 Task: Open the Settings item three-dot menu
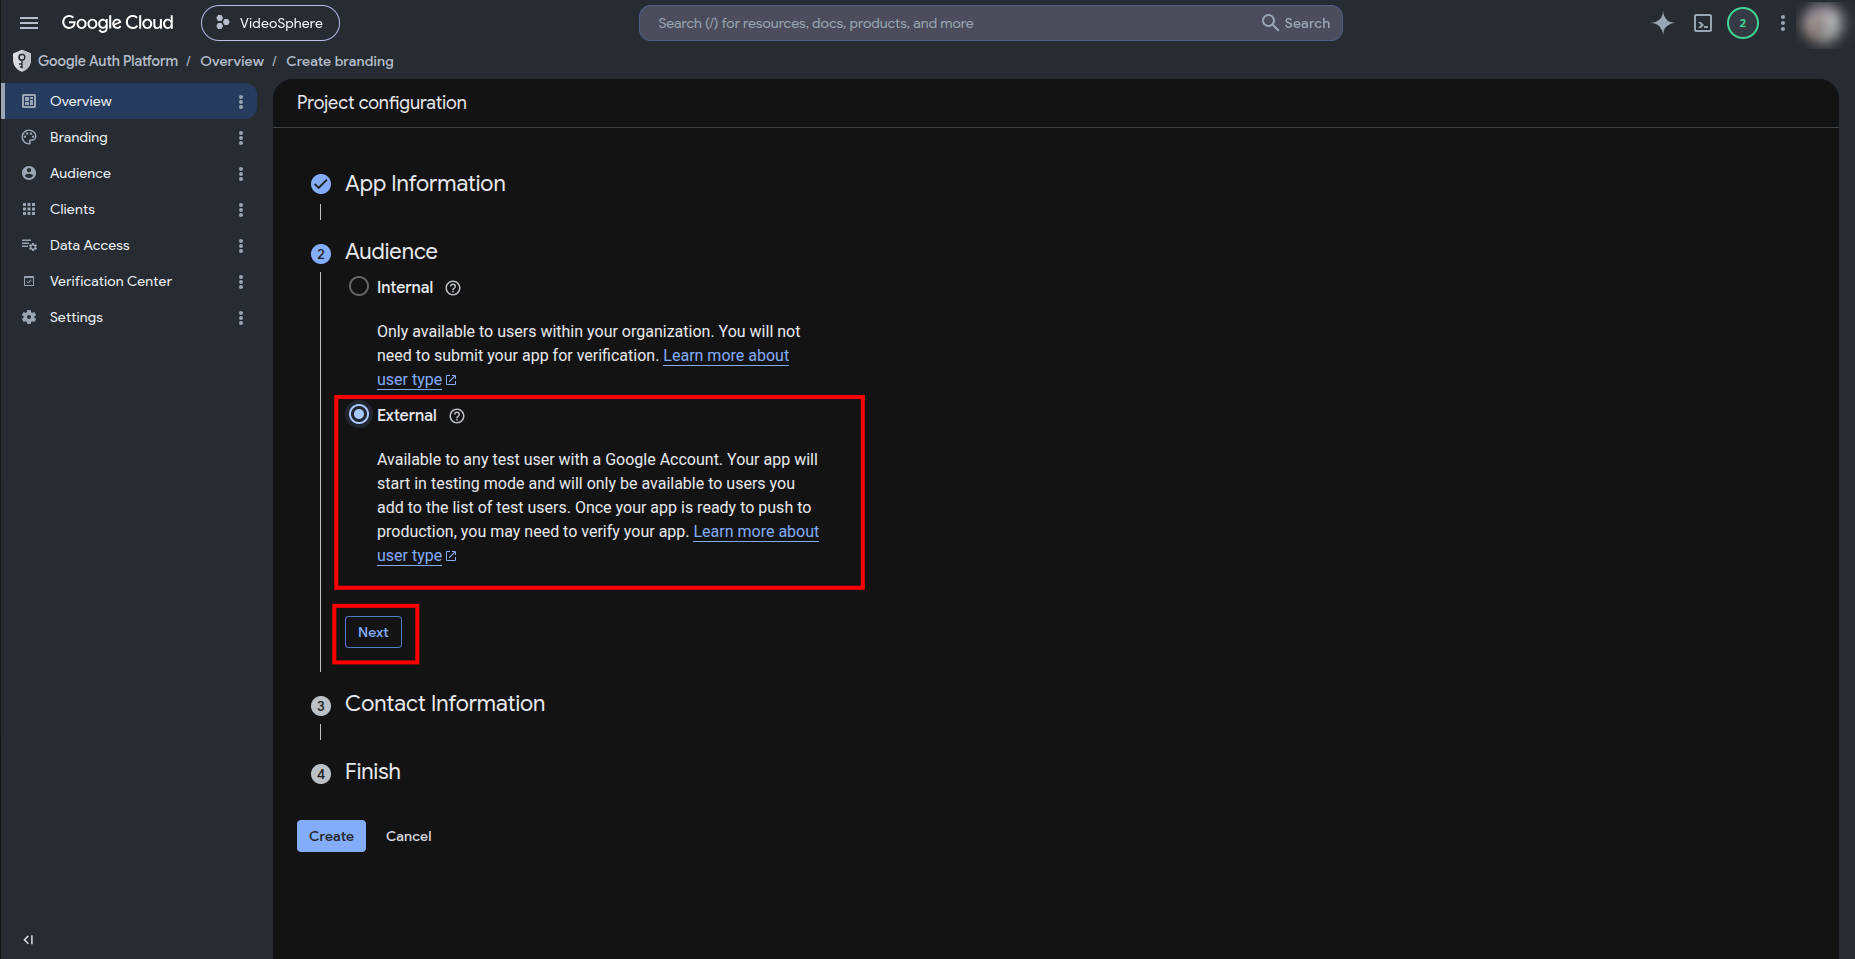pyautogui.click(x=241, y=318)
